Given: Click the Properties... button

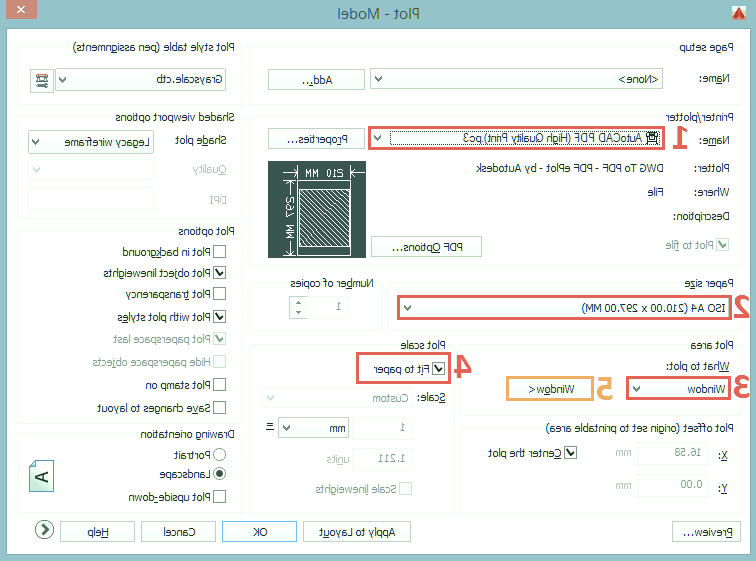Looking at the screenshot, I should click(316, 139).
